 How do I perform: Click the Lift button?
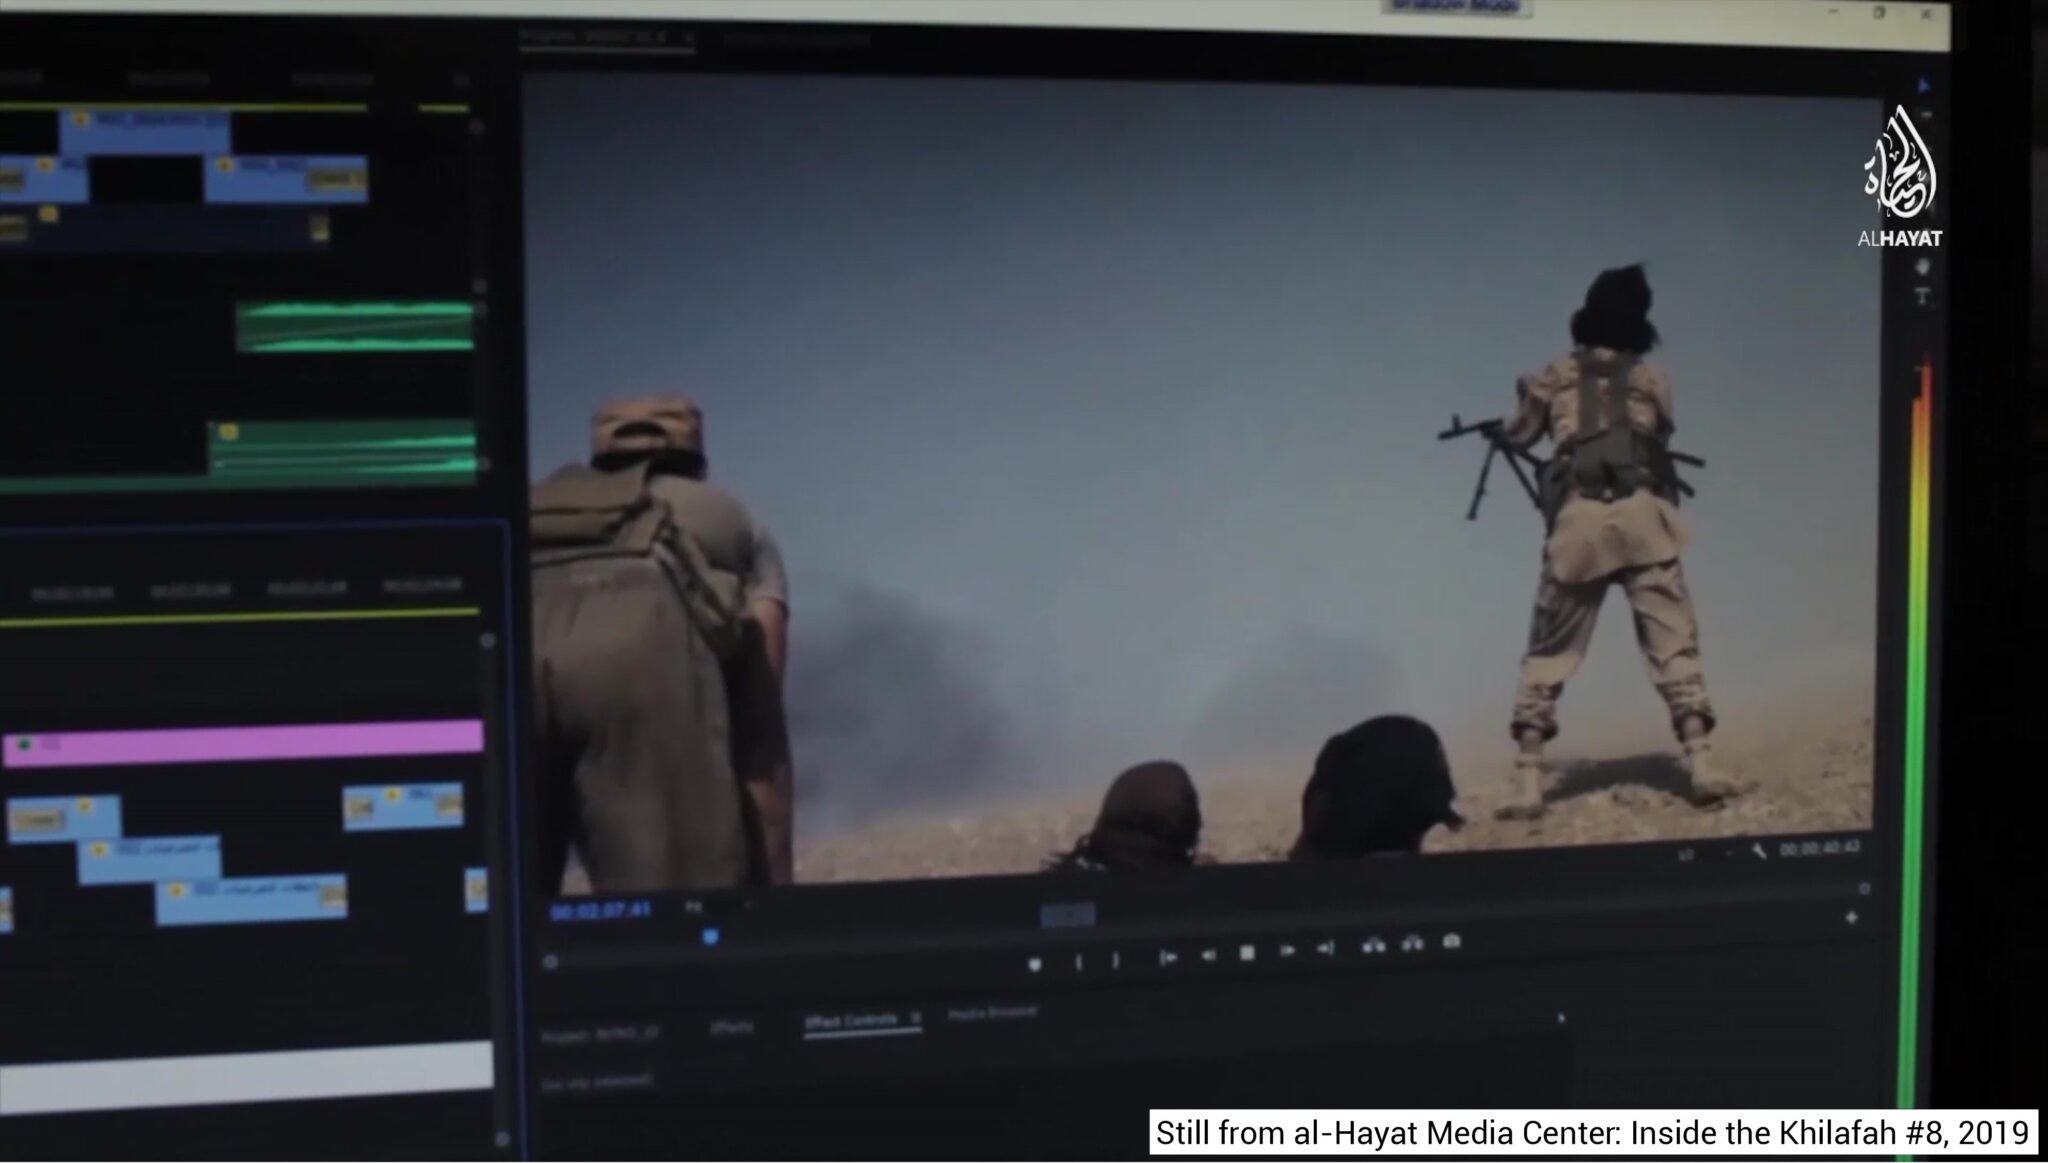1374,945
